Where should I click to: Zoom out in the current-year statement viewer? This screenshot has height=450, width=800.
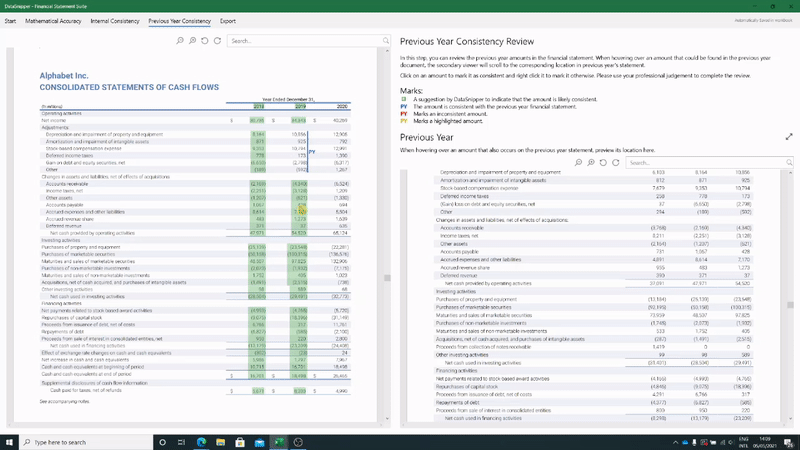180,41
